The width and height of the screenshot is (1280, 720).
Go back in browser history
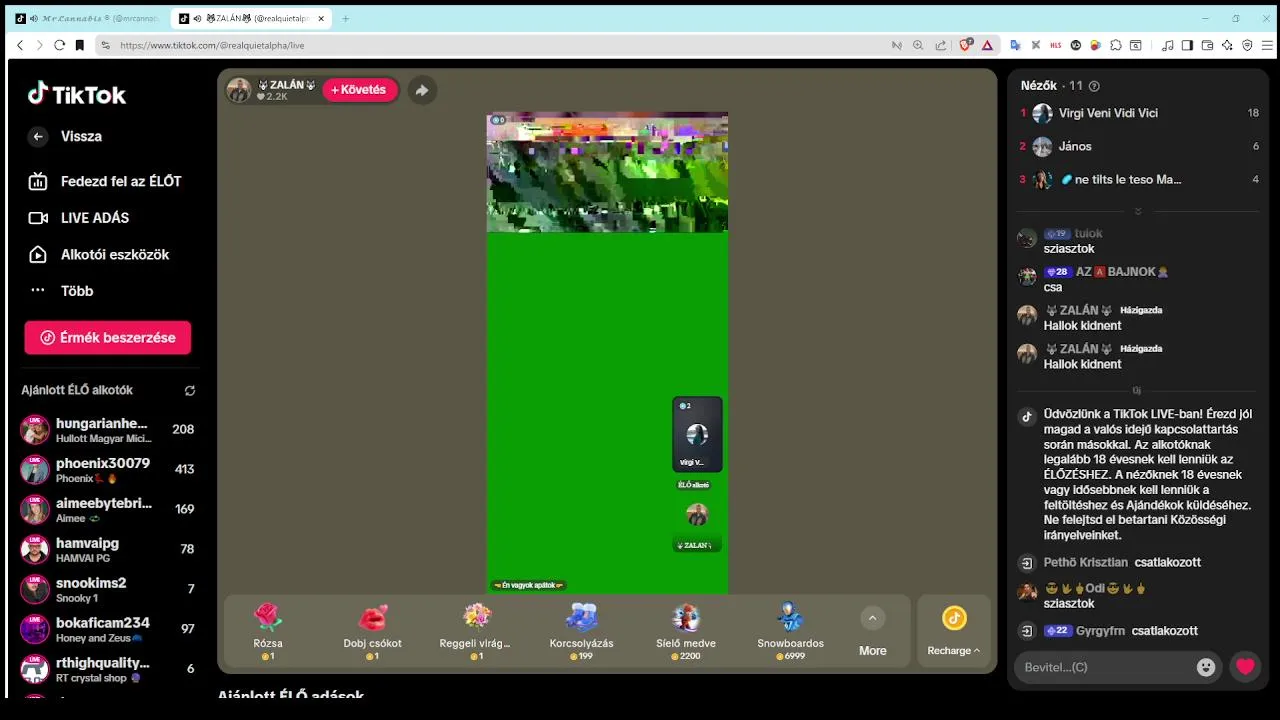[x=20, y=45]
